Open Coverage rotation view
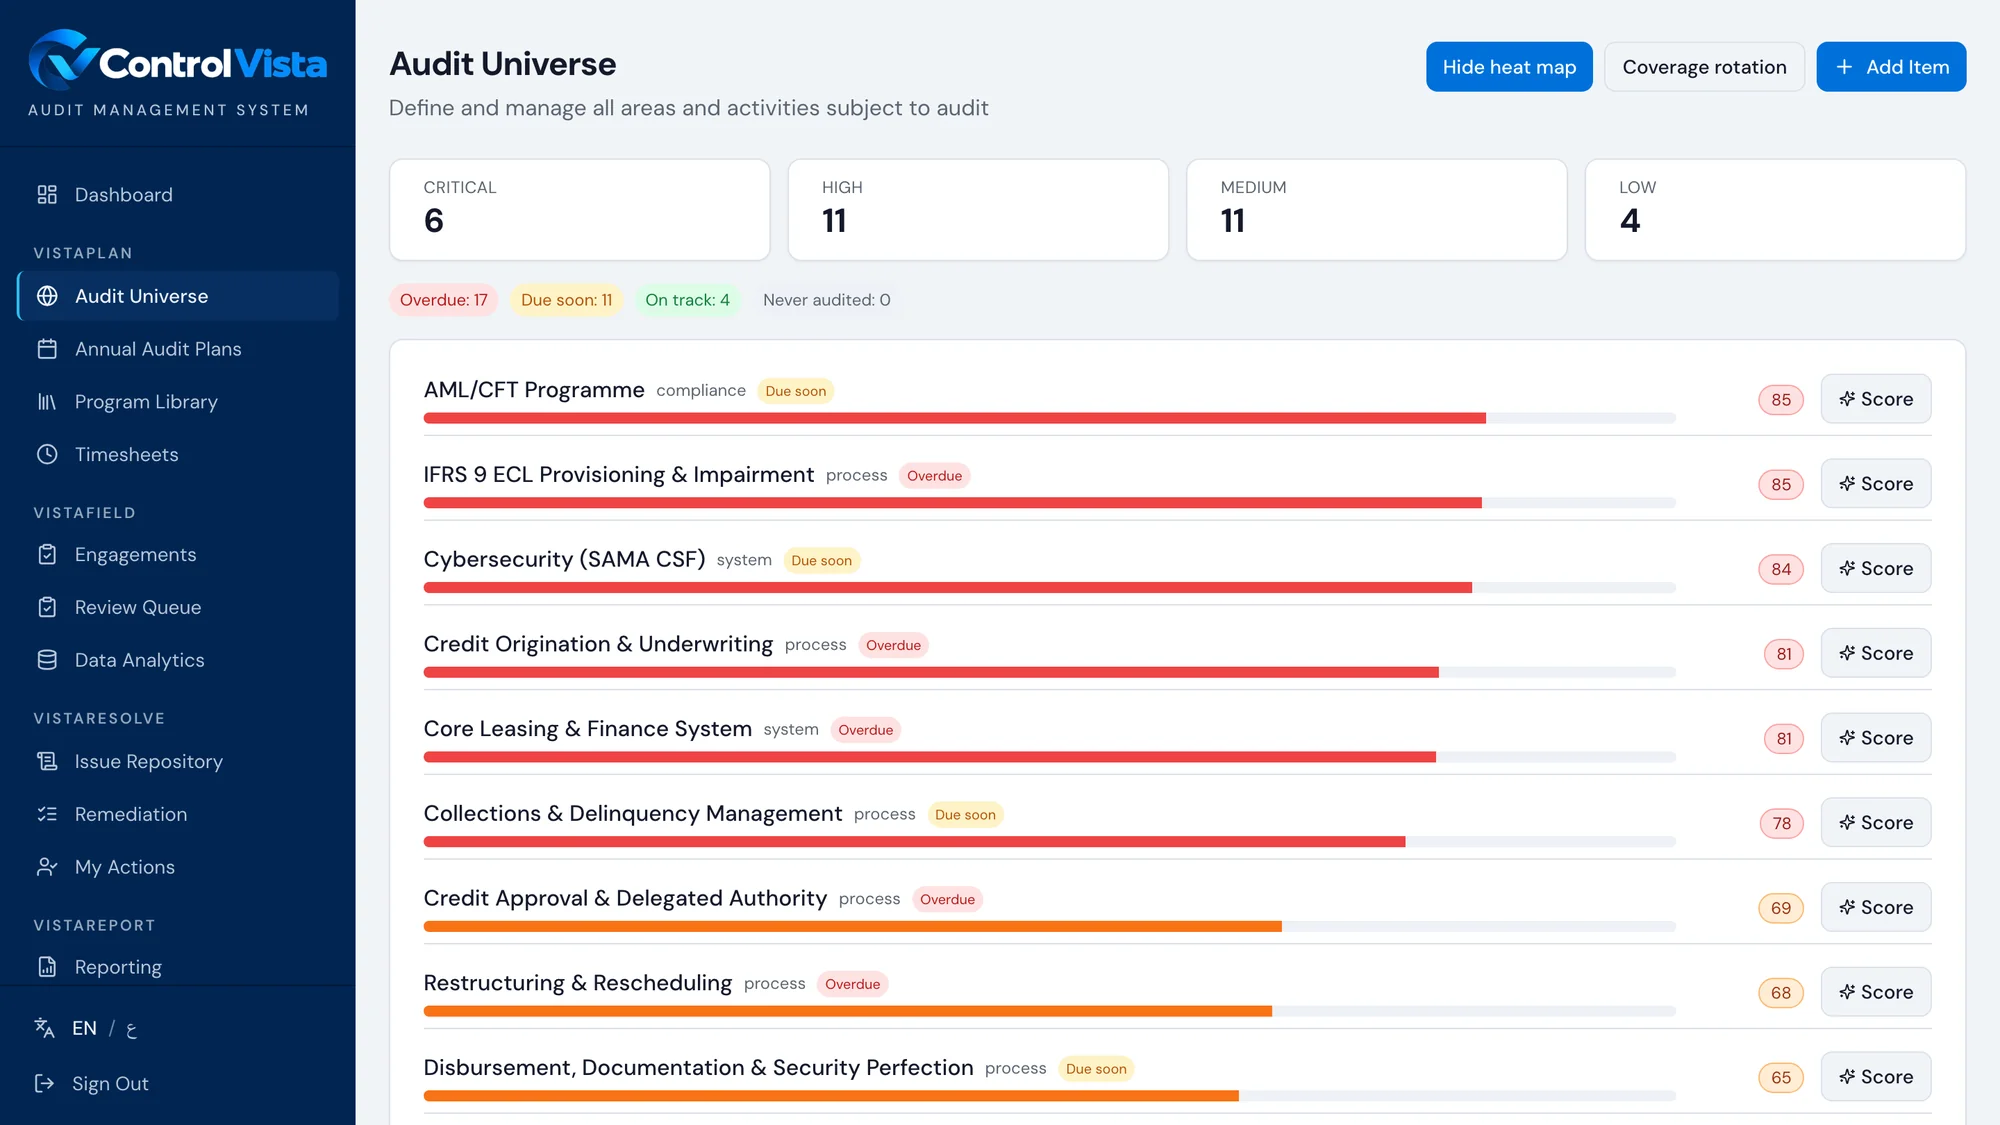Screen dimensions: 2000x1125 point(1704,67)
